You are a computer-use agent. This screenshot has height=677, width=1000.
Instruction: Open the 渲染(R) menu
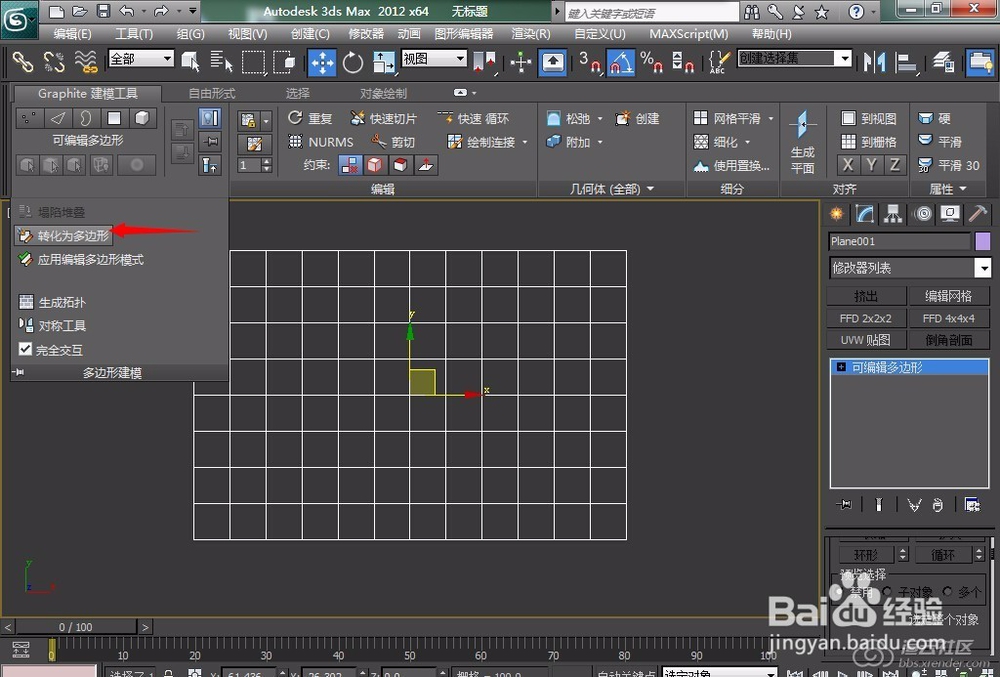tap(531, 34)
